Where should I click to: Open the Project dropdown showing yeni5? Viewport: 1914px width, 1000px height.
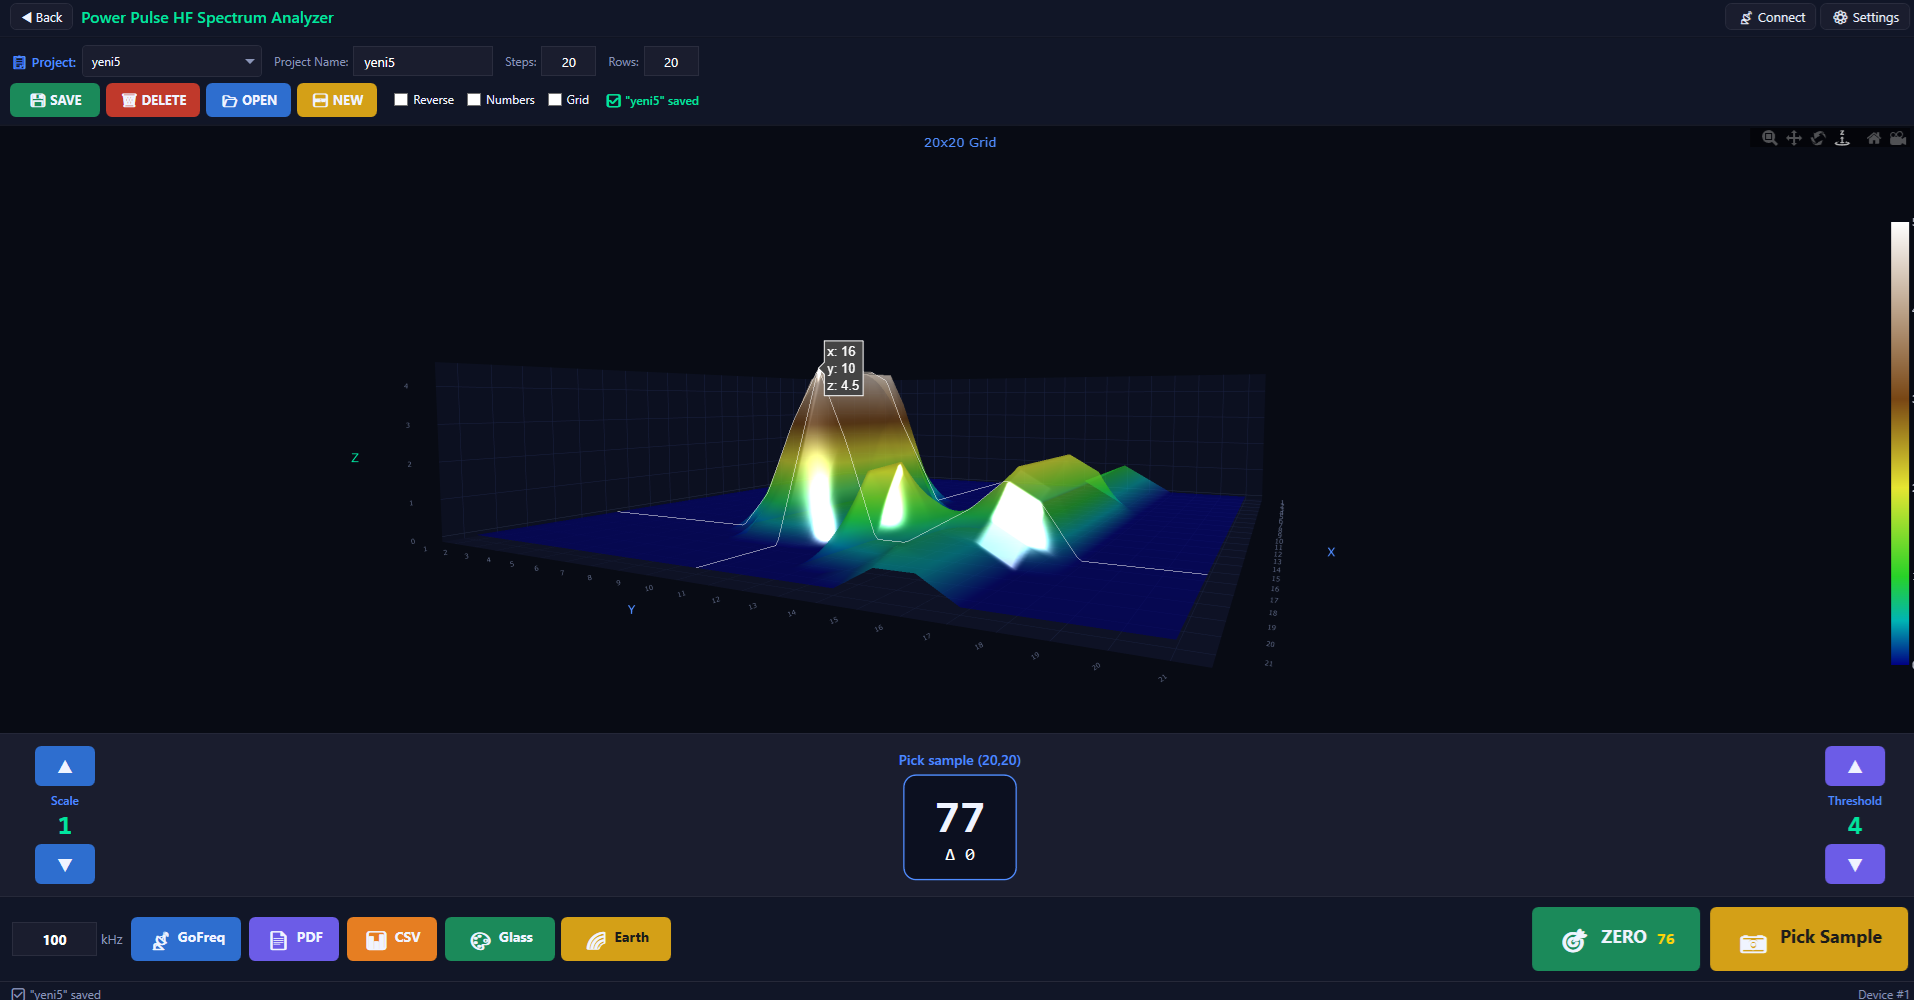pyautogui.click(x=171, y=62)
